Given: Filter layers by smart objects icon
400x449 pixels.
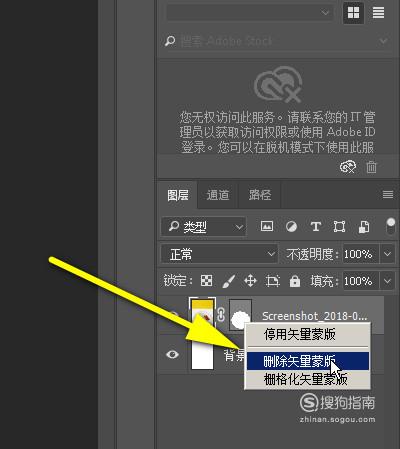Looking at the screenshot, I should tap(364, 227).
